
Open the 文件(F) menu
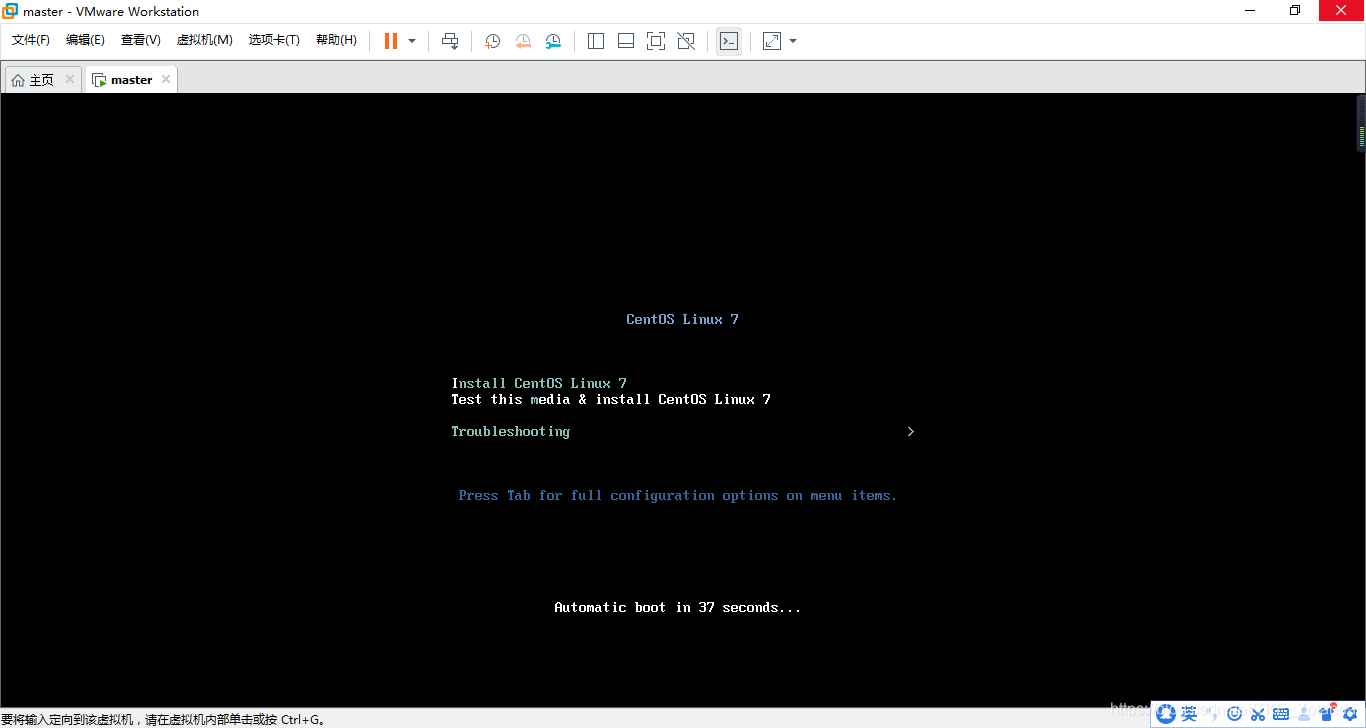pyautogui.click(x=31, y=40)
